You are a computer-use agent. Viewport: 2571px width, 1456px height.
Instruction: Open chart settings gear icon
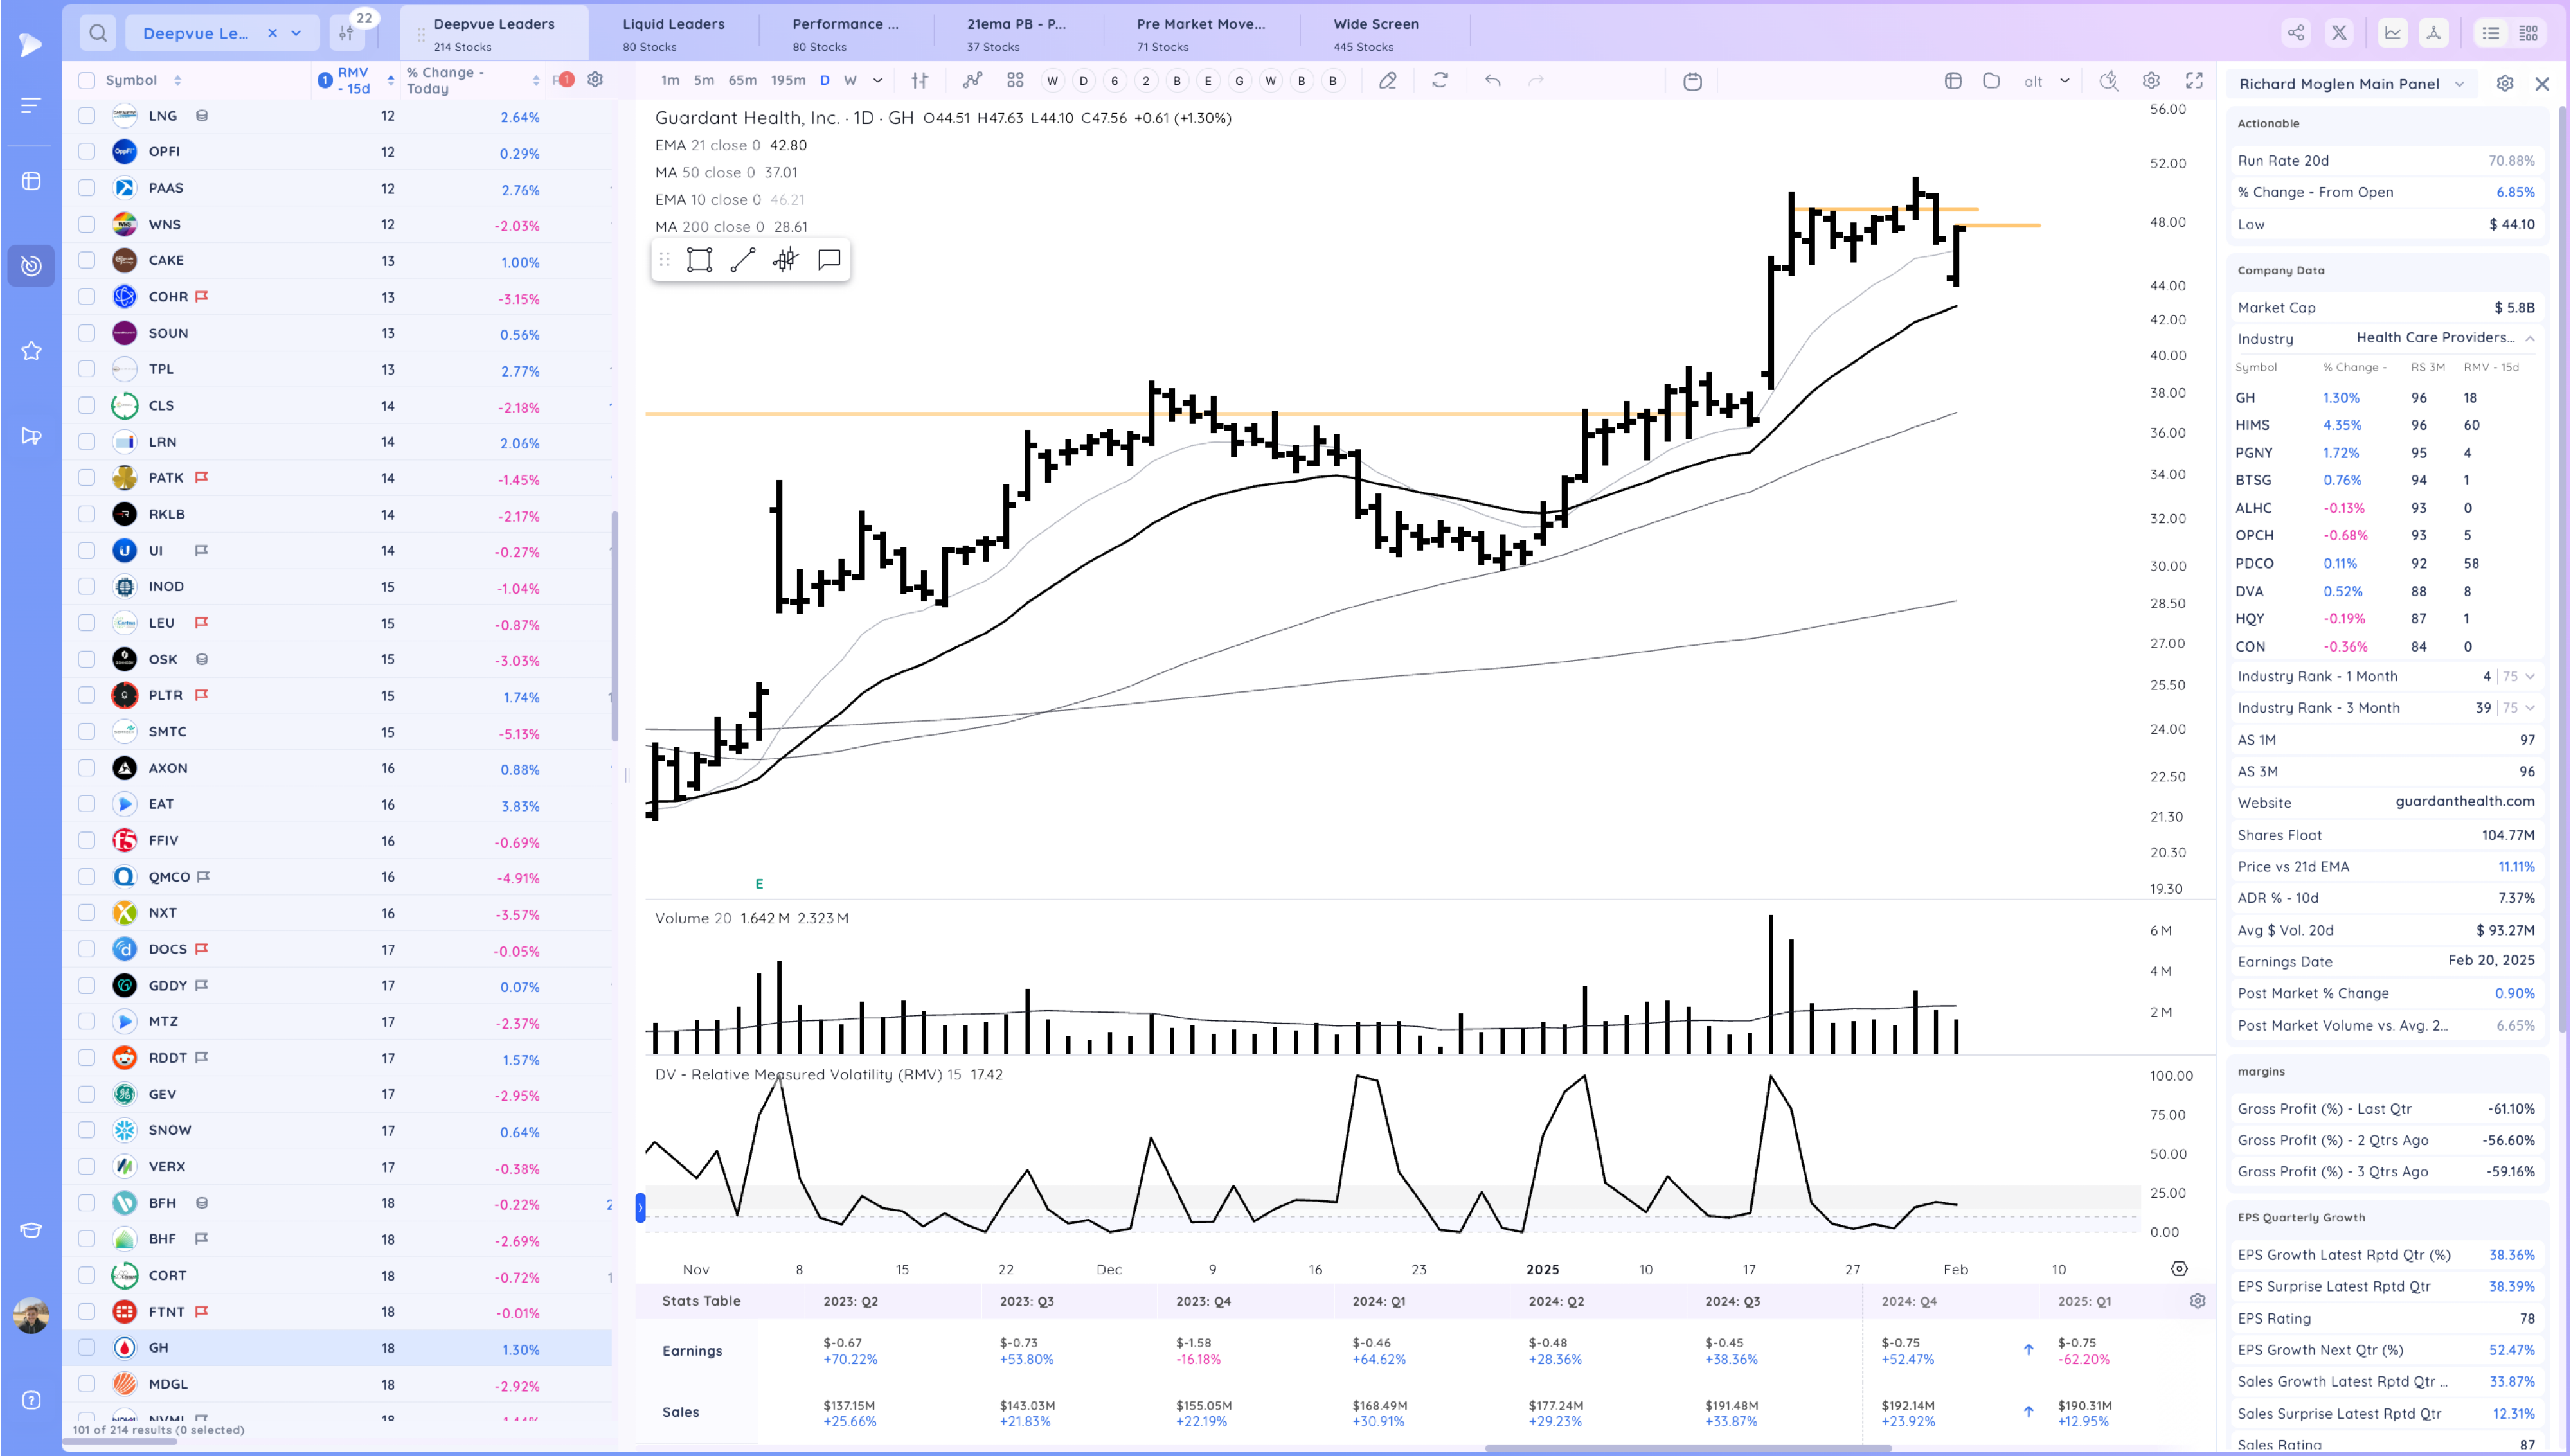click(x=2151, y=81)
